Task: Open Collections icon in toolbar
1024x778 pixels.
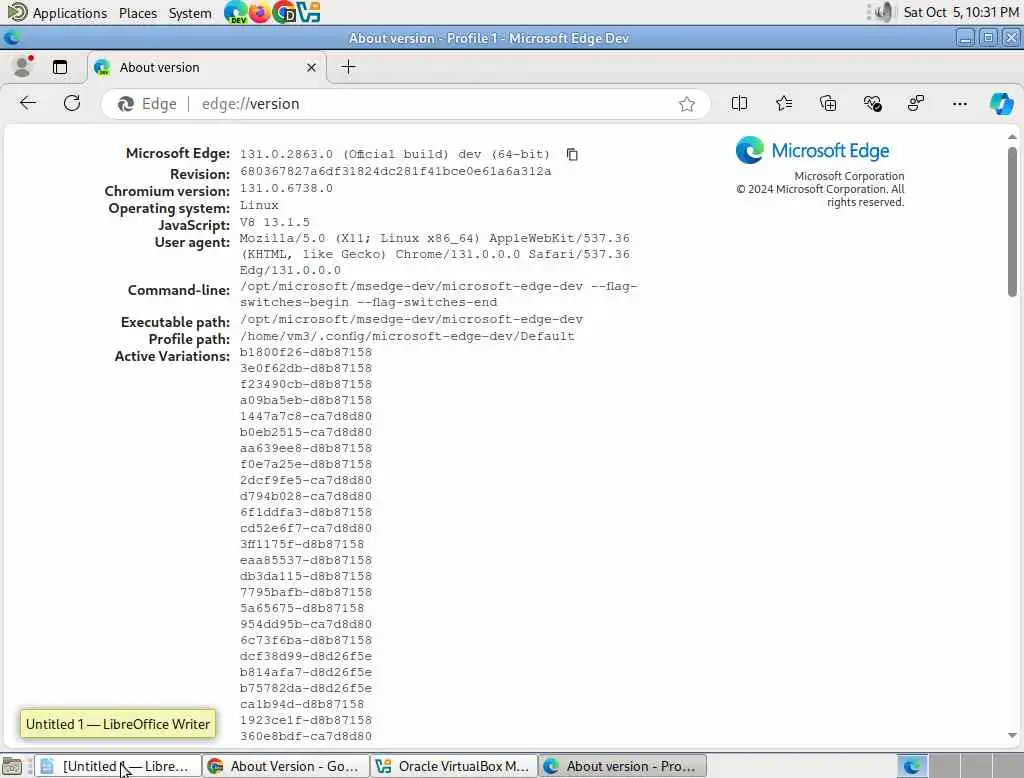Action: [827, 103]
